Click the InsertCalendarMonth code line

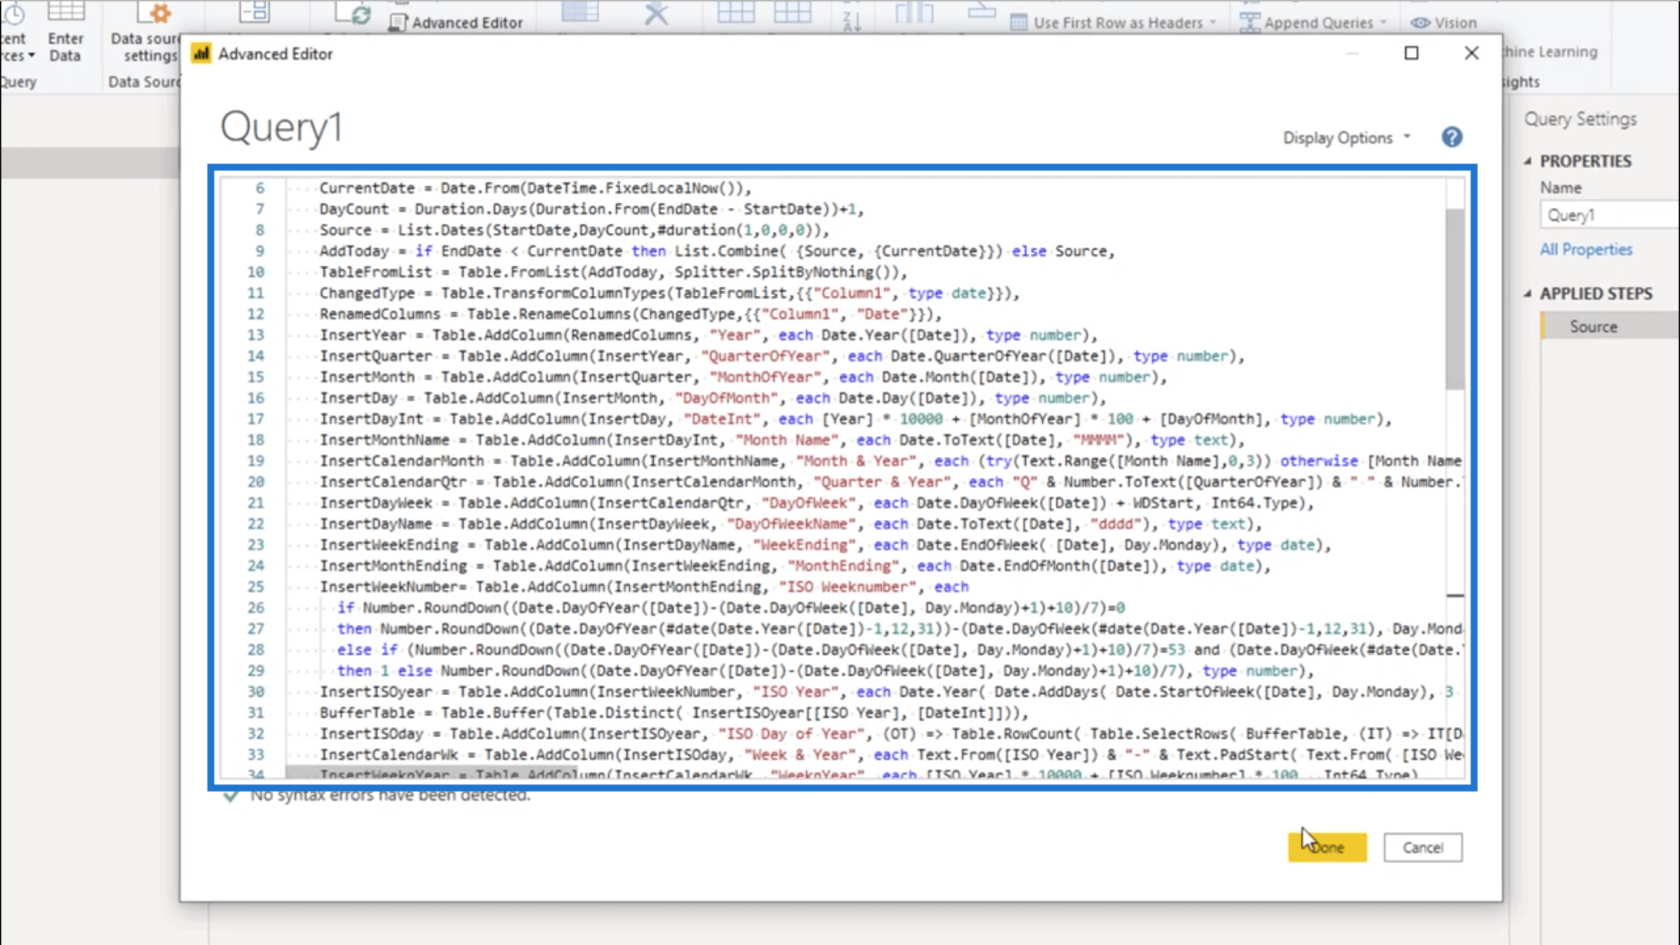(x=890, y=461)
